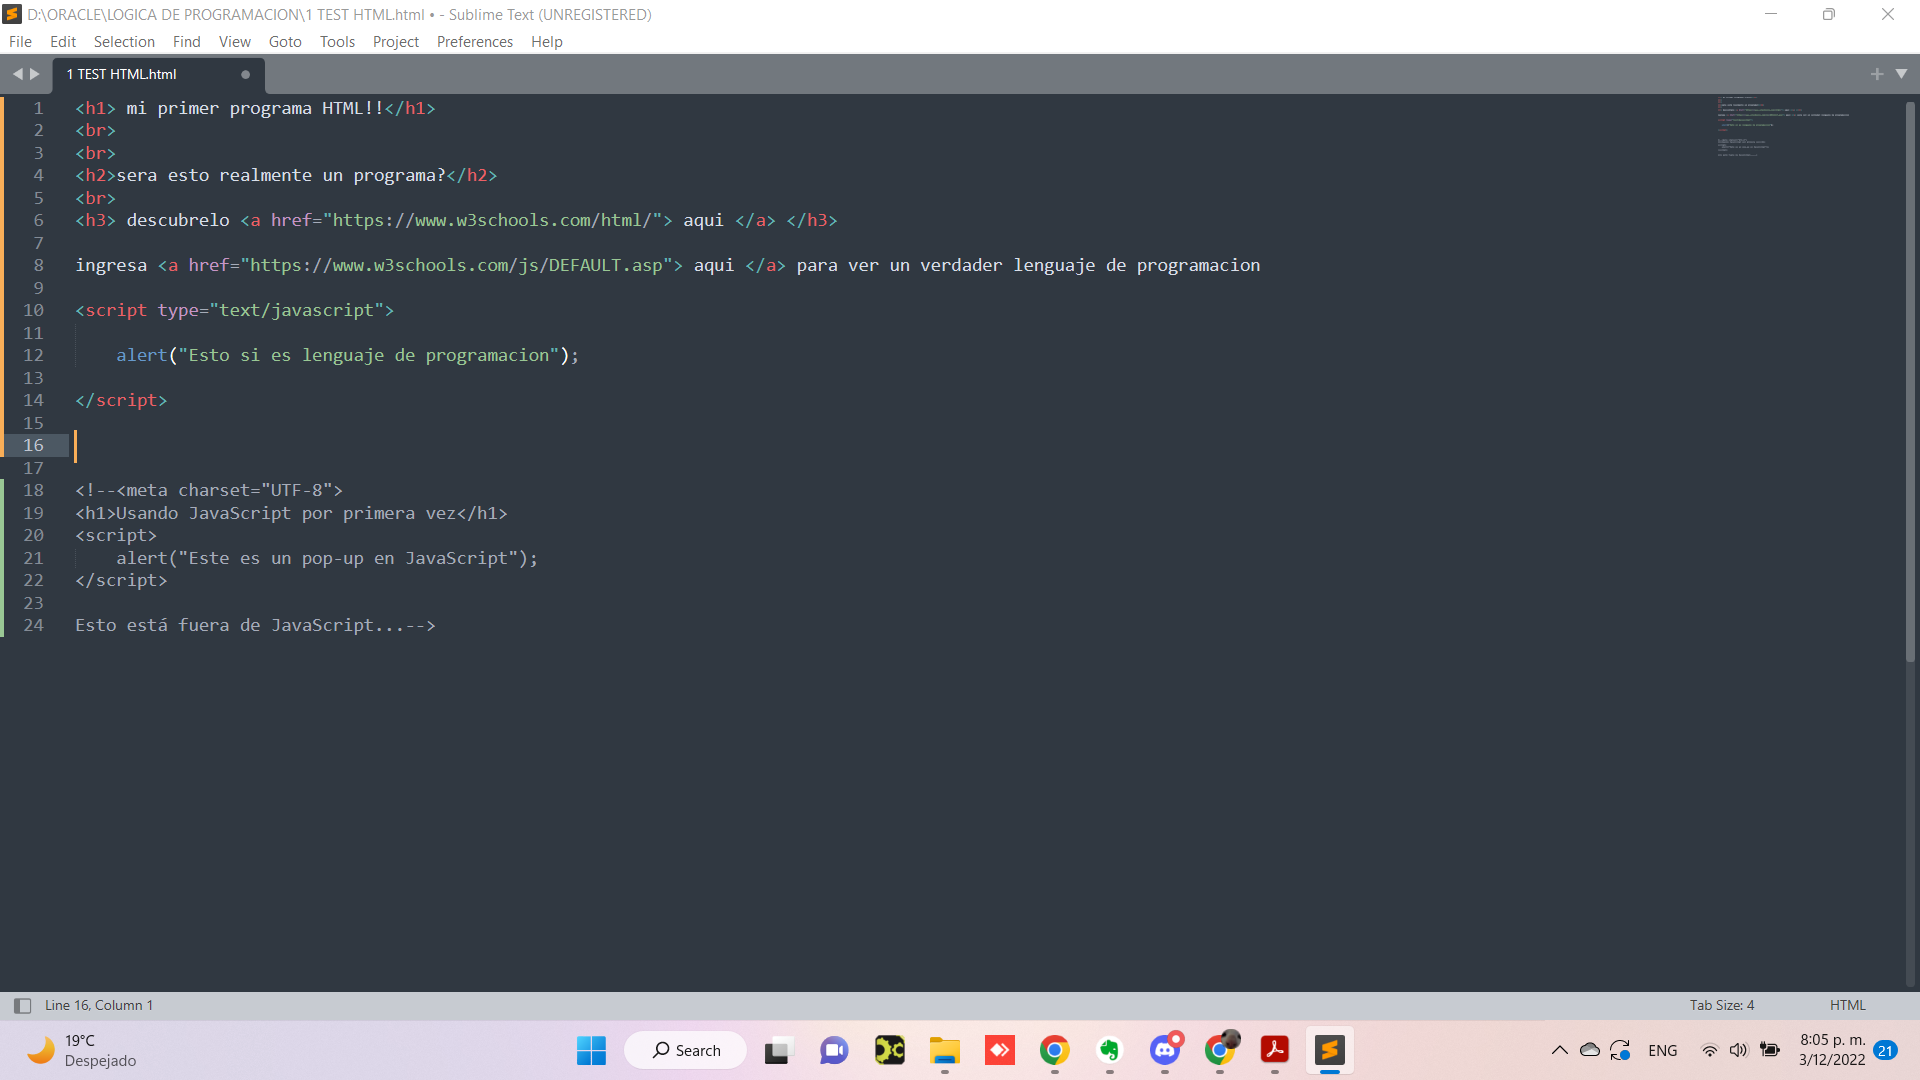Open the Selection menu
The image size is (1920, 1080).
[124, 41]
